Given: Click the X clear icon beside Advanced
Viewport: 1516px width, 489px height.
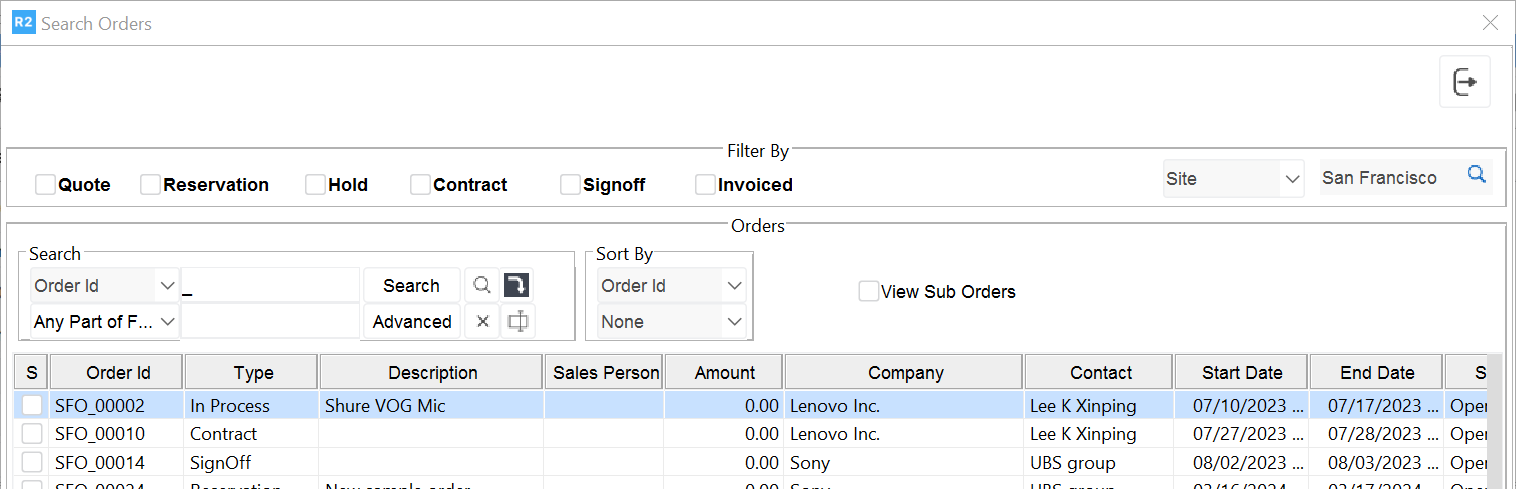Looking at the screenshot, I should click(x=482, y=321).
